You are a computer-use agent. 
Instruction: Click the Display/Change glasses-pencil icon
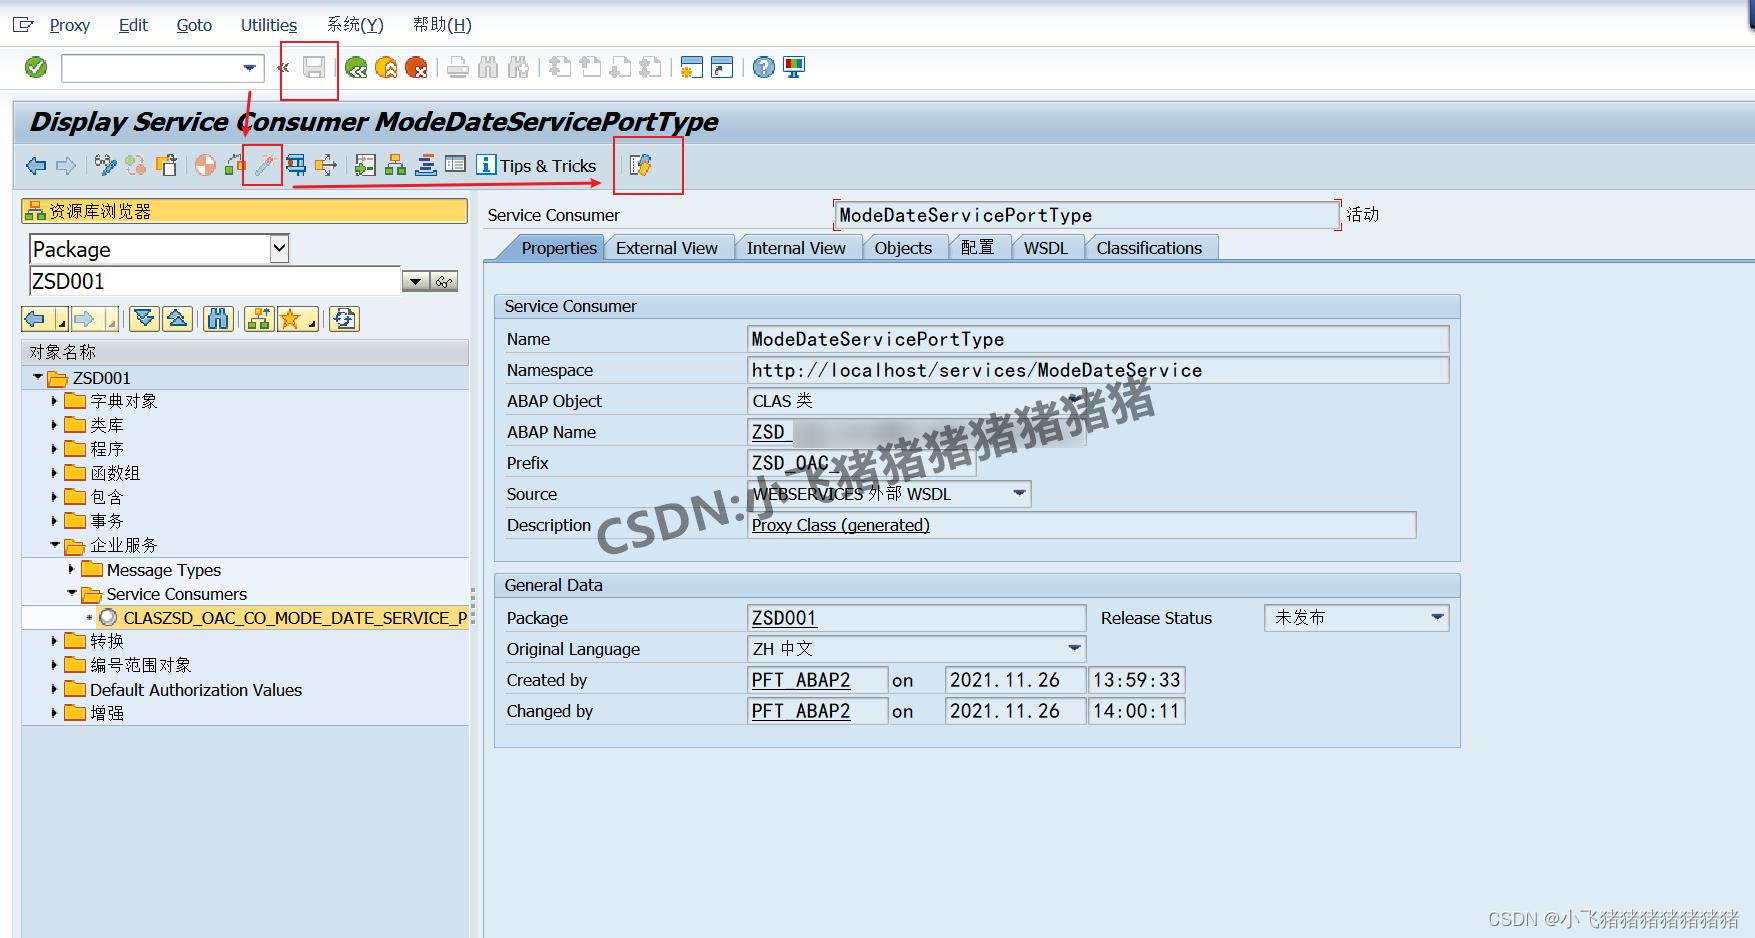pyautogui.click(x=105, y=165)
